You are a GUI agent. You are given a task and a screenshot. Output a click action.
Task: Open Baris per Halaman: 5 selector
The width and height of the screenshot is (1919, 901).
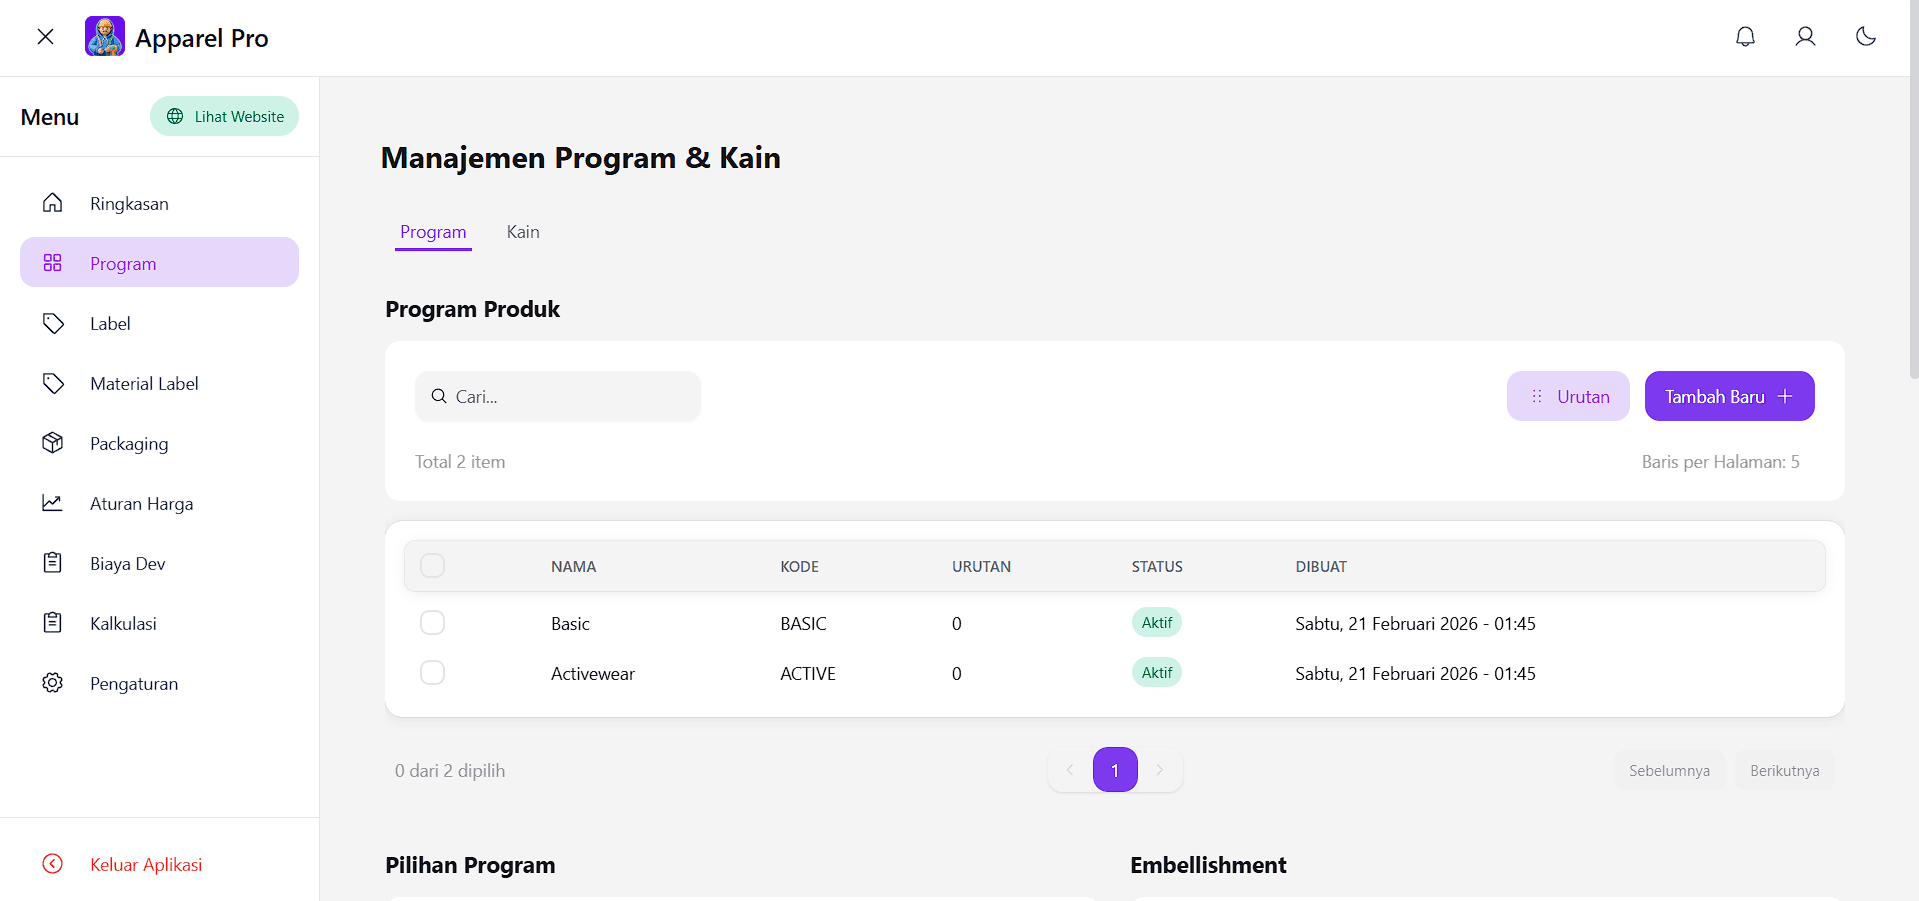(1720, 462)
